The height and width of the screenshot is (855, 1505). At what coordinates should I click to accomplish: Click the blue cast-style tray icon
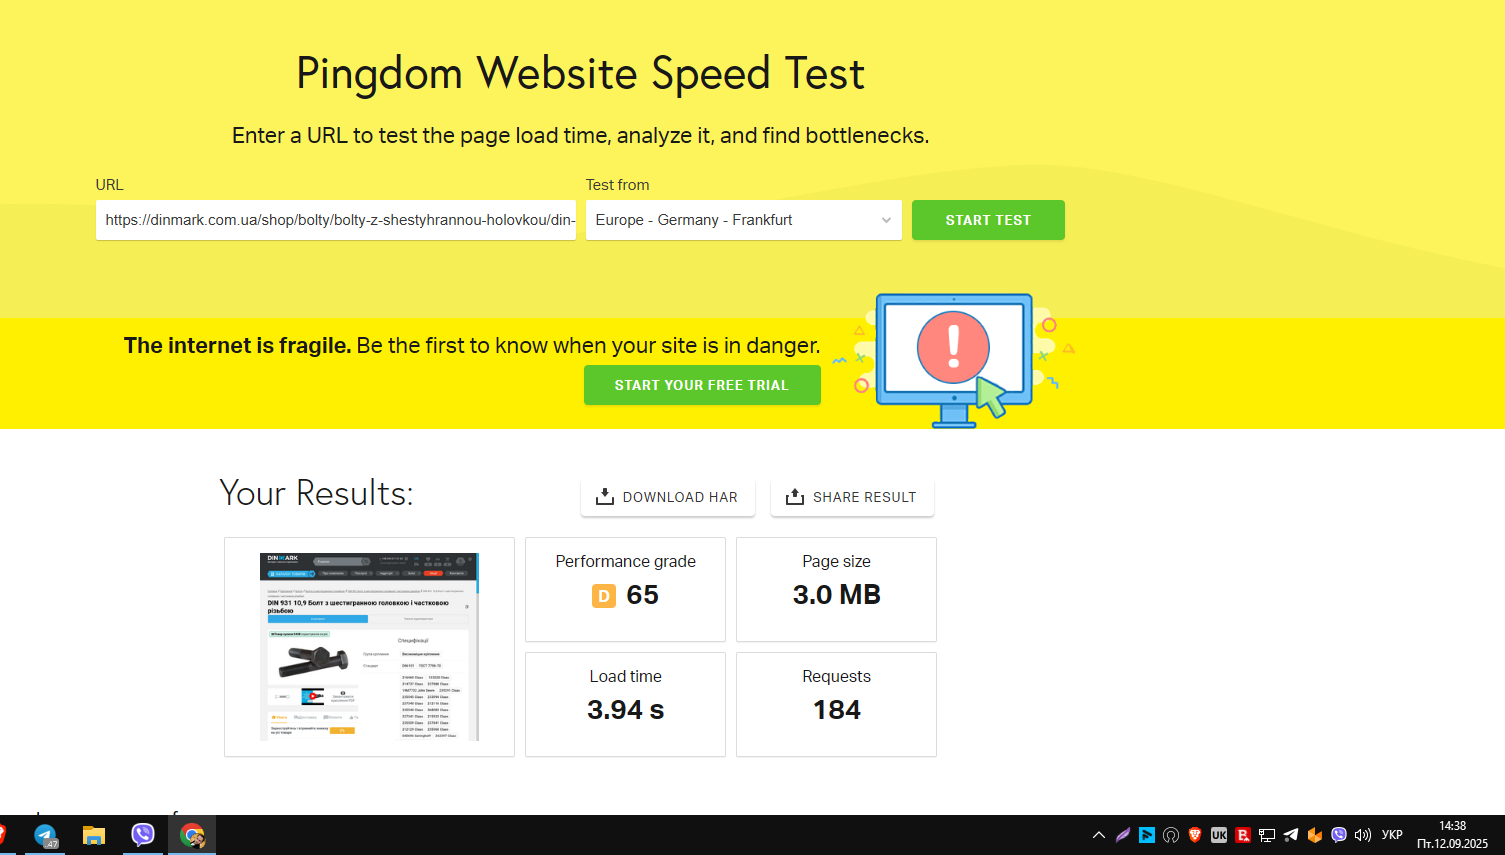[x=1147, y=835]
